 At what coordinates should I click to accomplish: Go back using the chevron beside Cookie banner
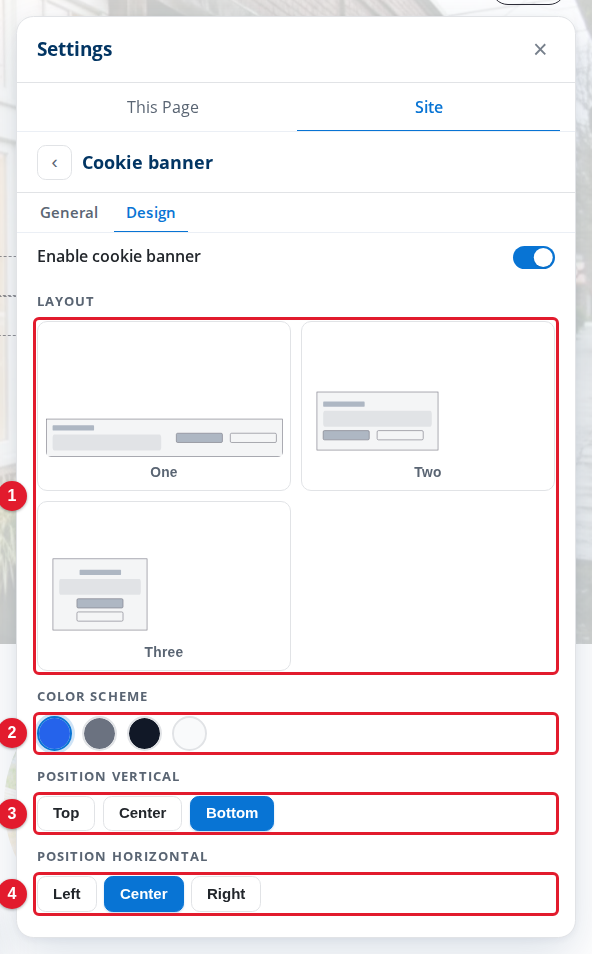[54, 162]
